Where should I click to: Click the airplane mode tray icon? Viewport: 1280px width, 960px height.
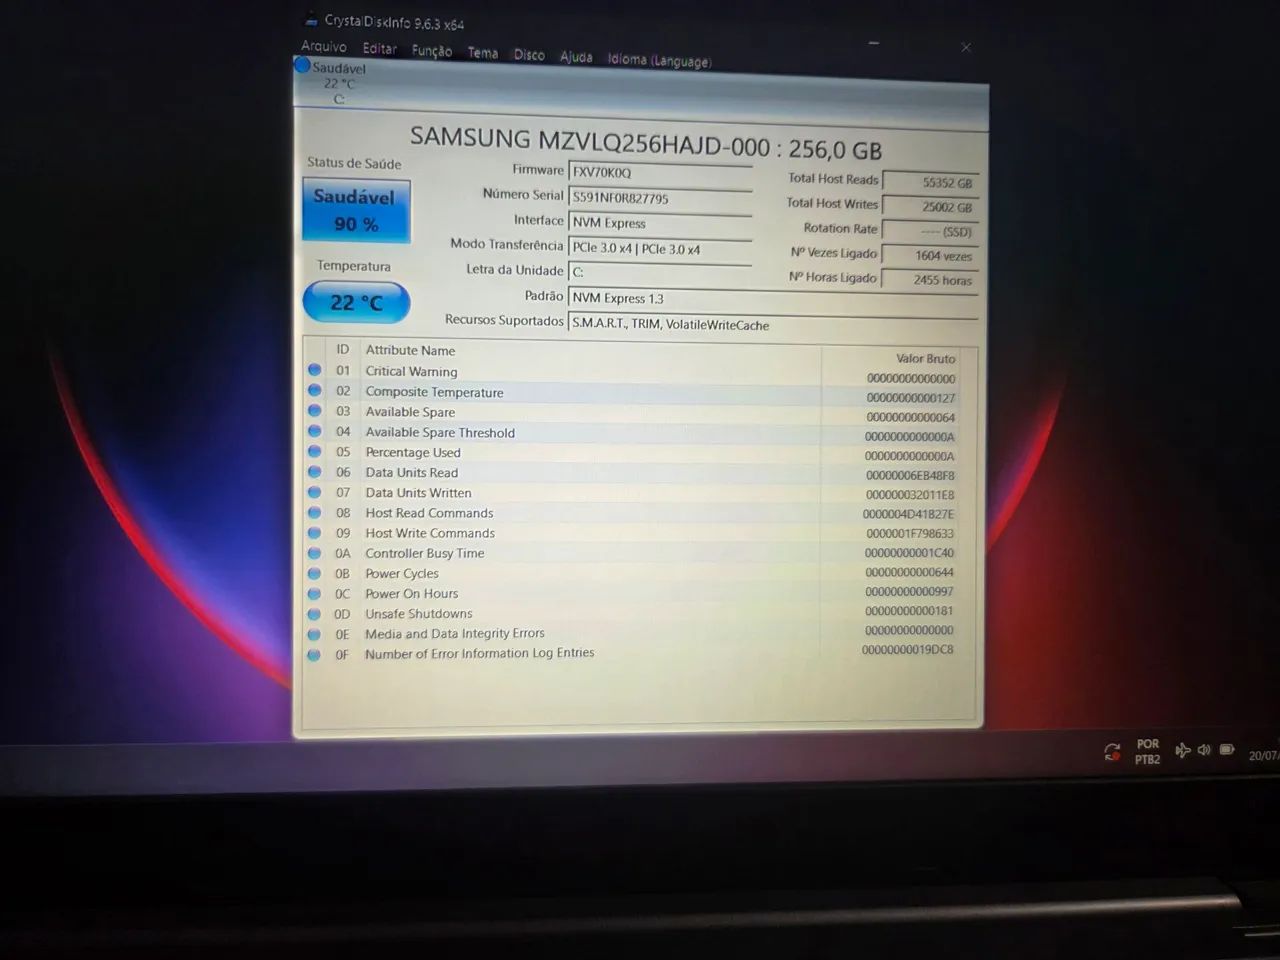click(1182, 750)
